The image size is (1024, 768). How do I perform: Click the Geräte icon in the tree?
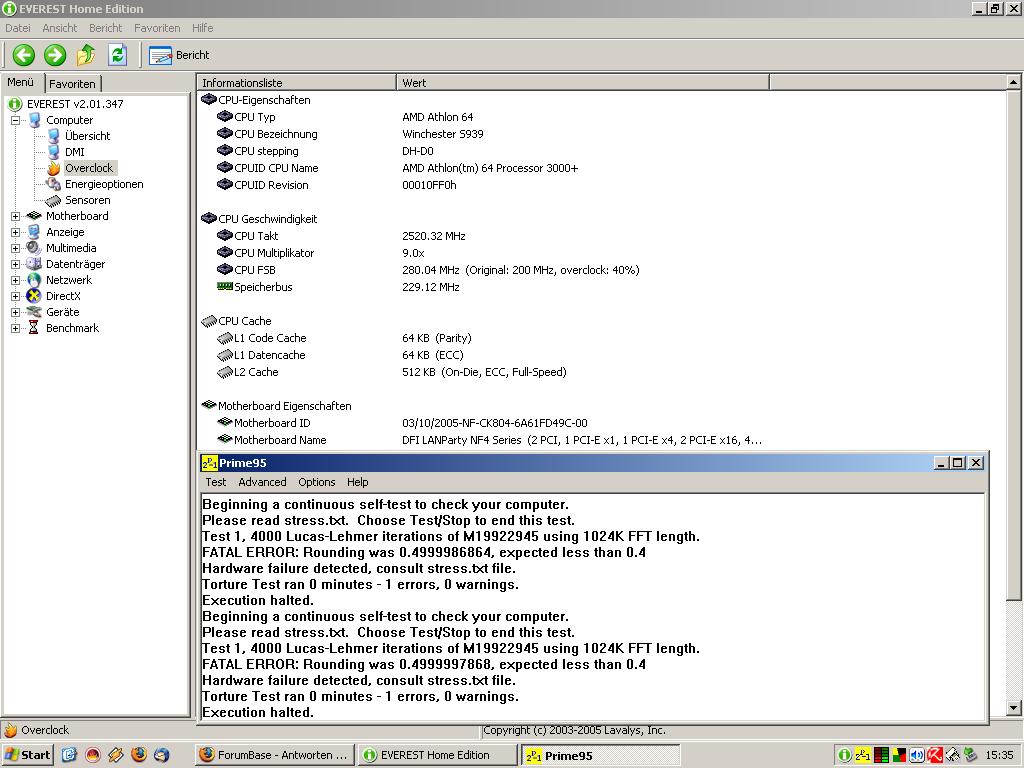[34, 312]
